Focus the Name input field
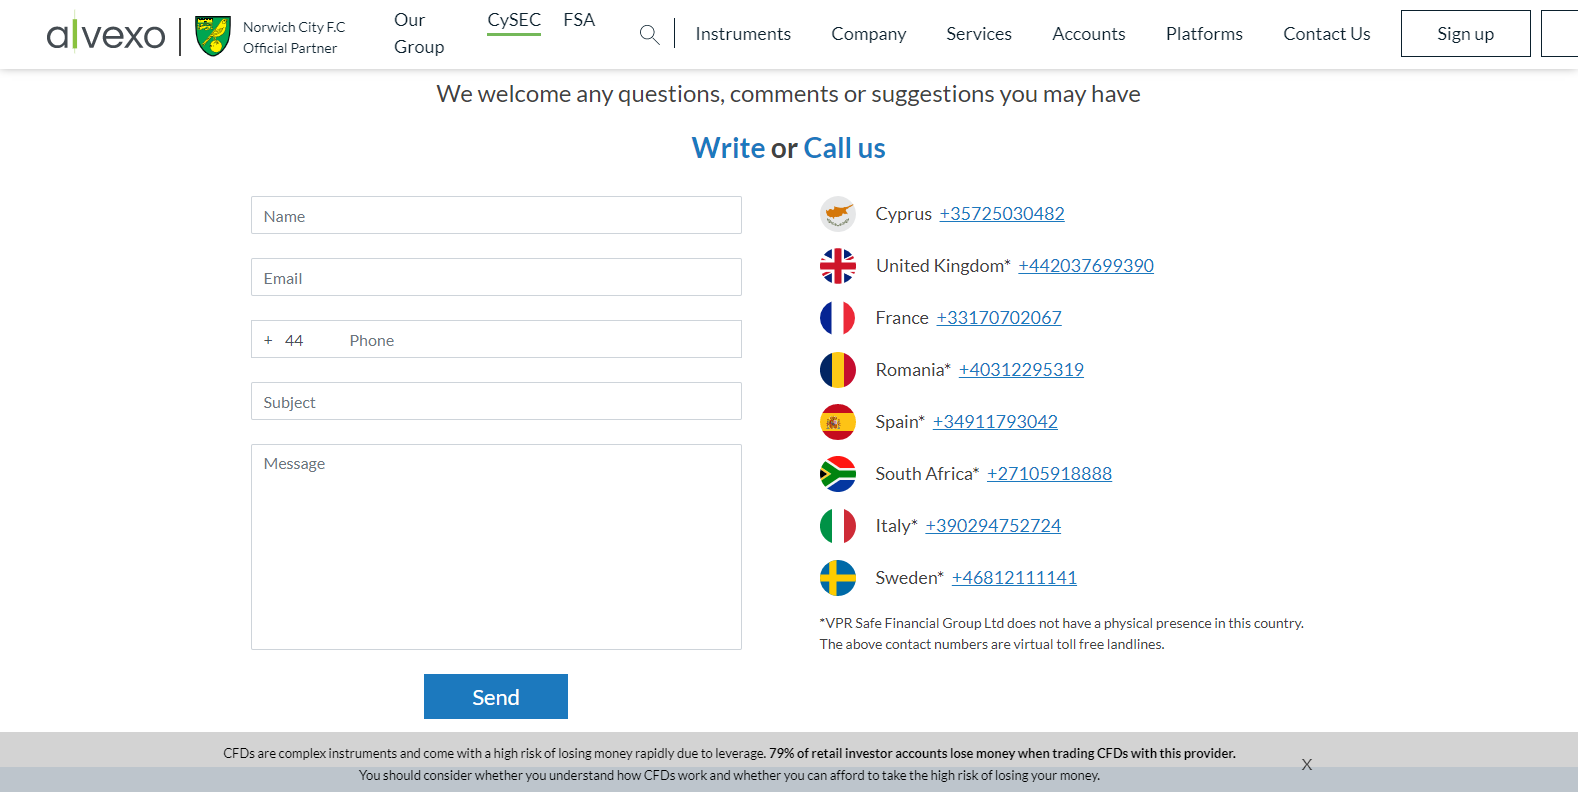The height and width of the screenshot is (792, 1578). click(496, 215)
